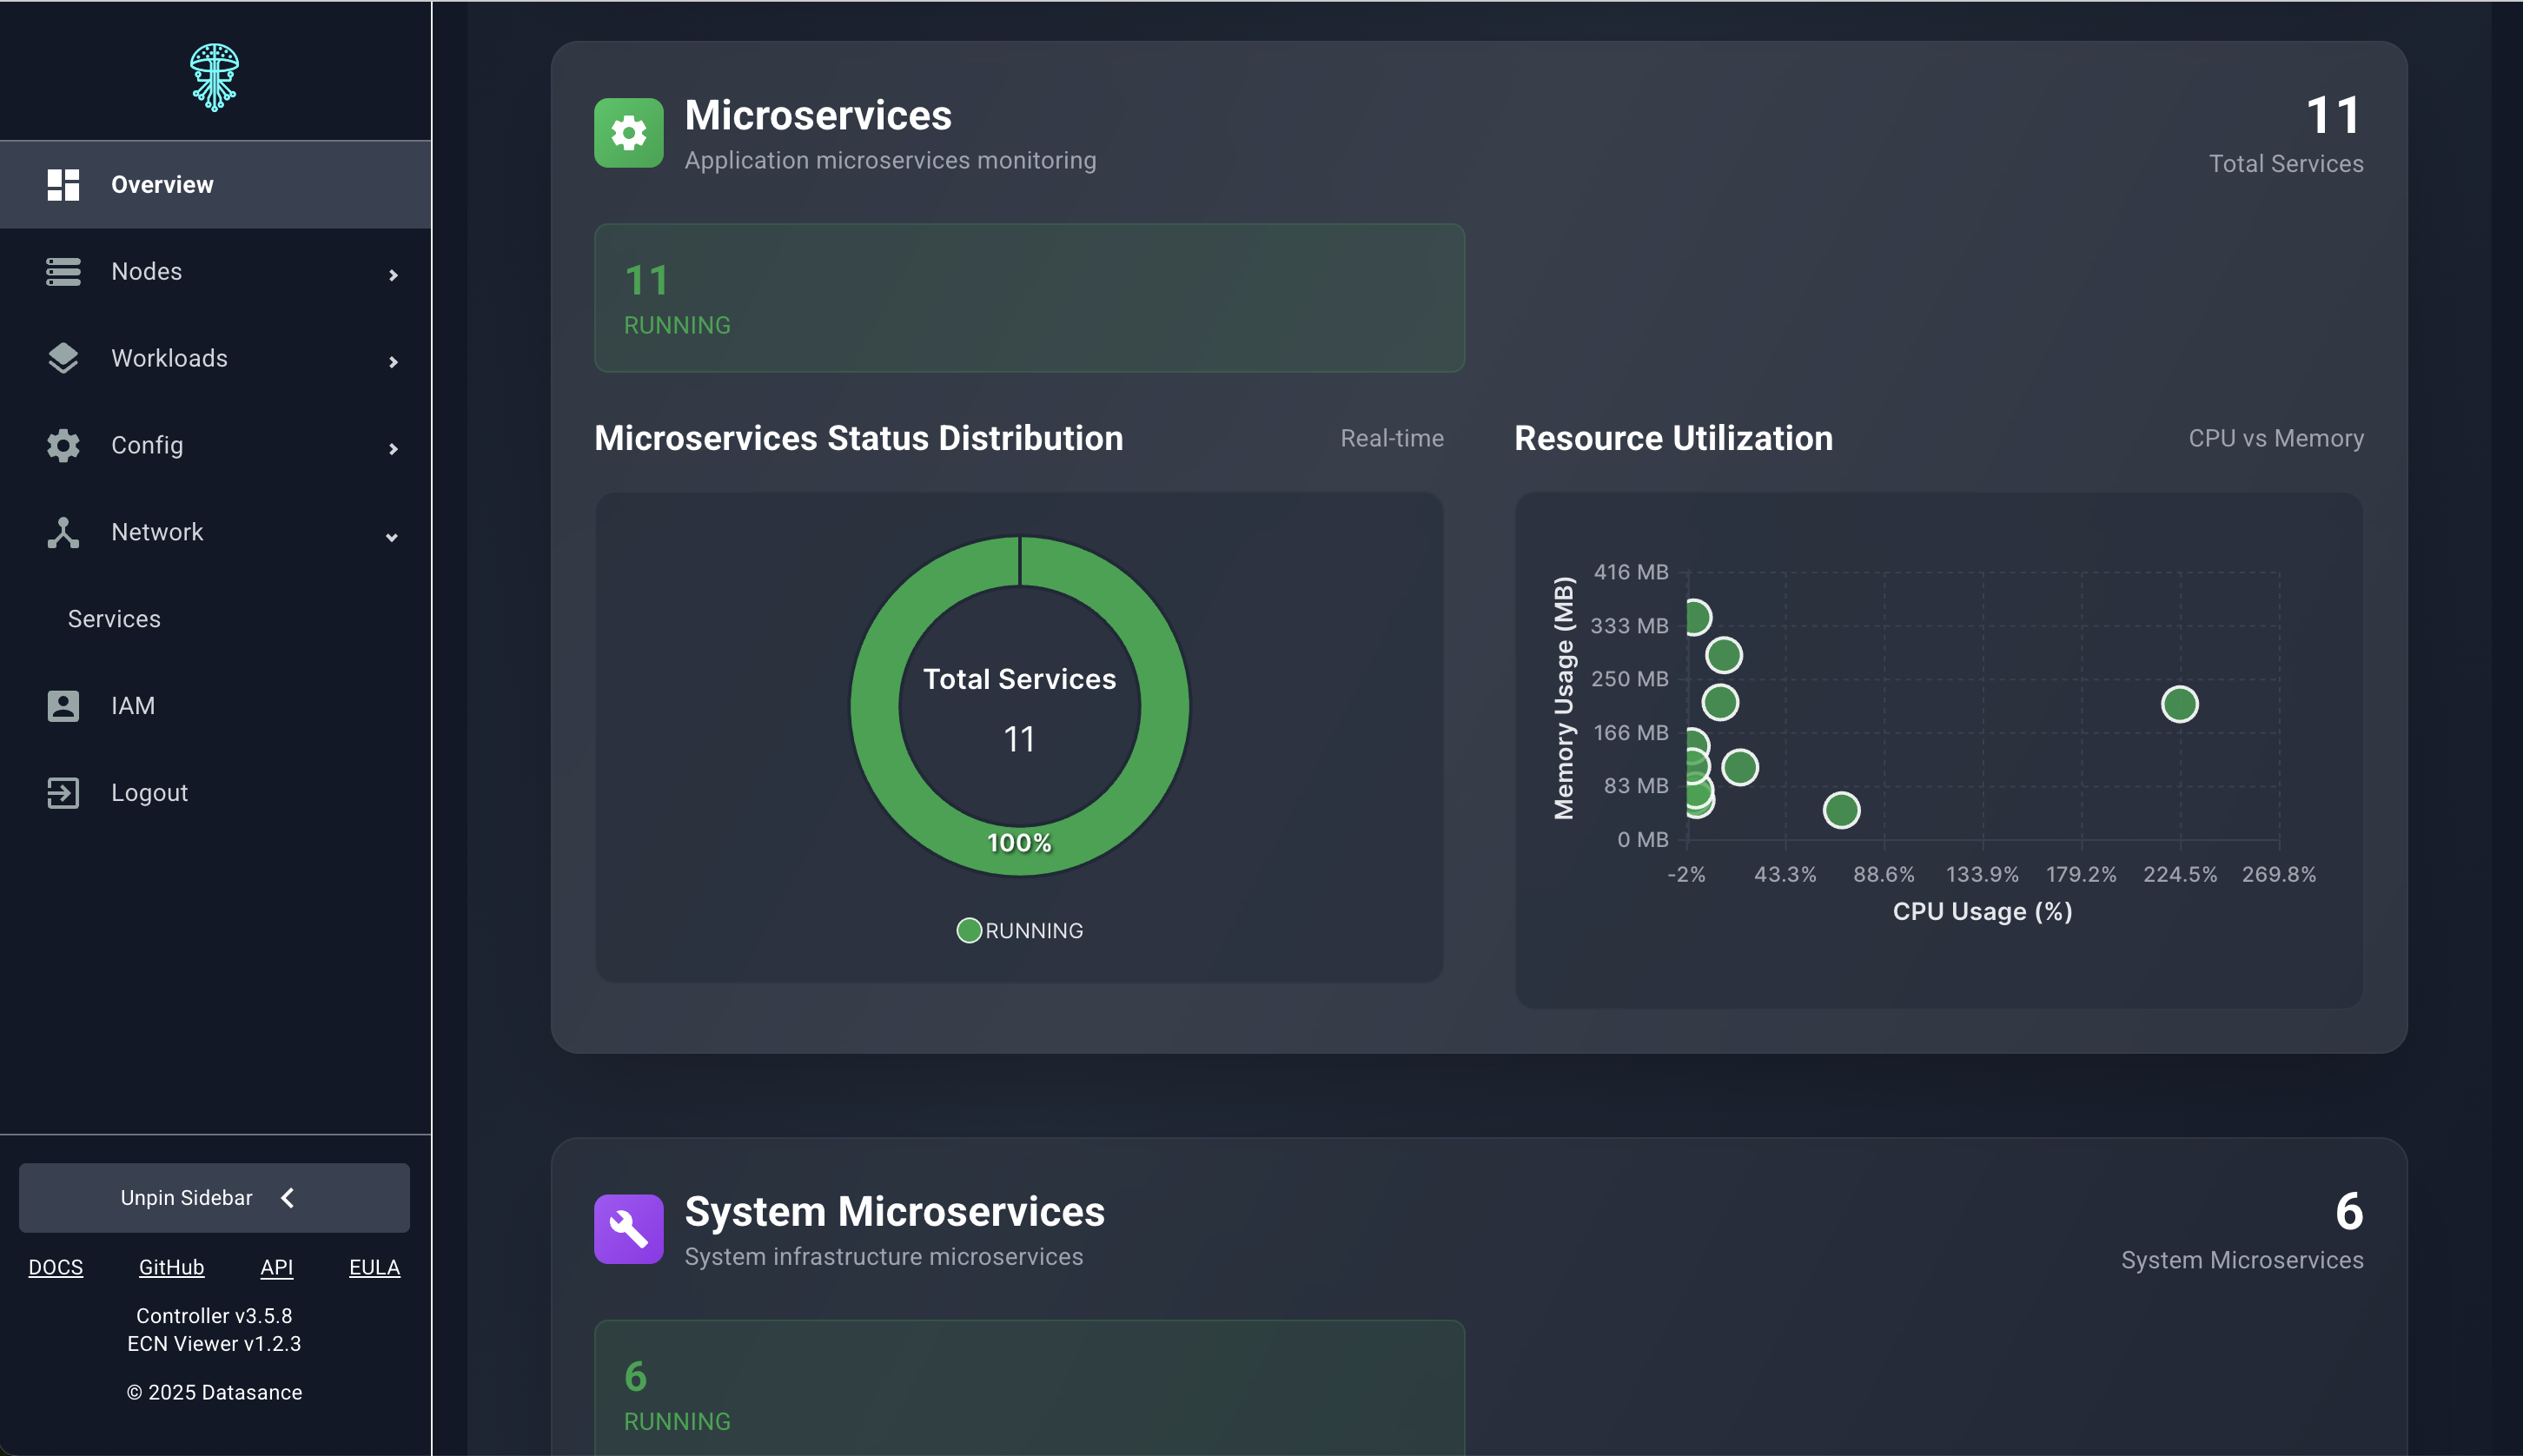Open the GitHub link
Screen dimensions: 2523x1456
pyautogui.click(x=171, y=1266)
